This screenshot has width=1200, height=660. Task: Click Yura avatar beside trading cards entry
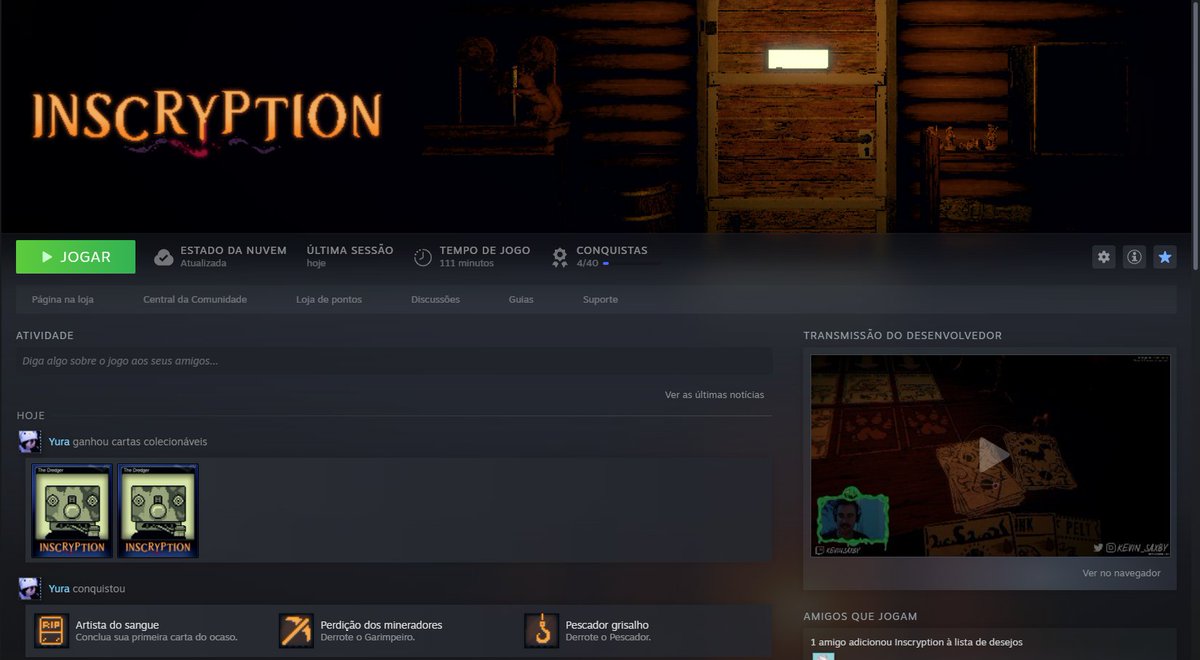[x=29, y=442]
